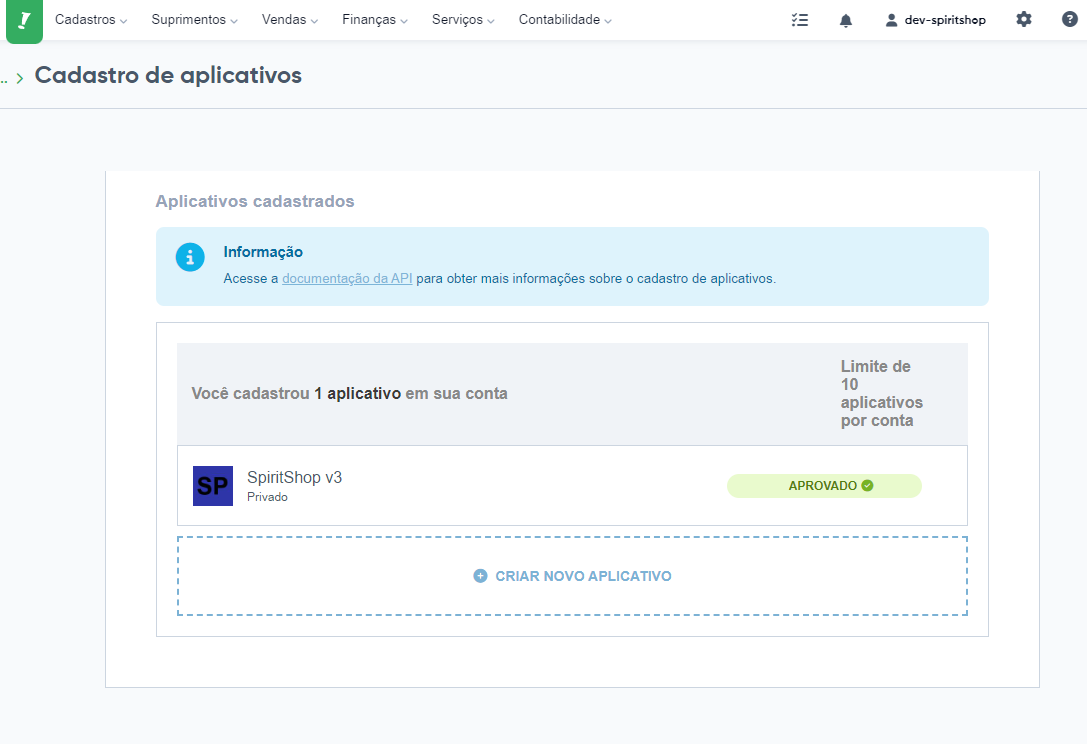The image size is (1087, 744).
Task: Open the help question mark icon
Action: (1070, 19)
